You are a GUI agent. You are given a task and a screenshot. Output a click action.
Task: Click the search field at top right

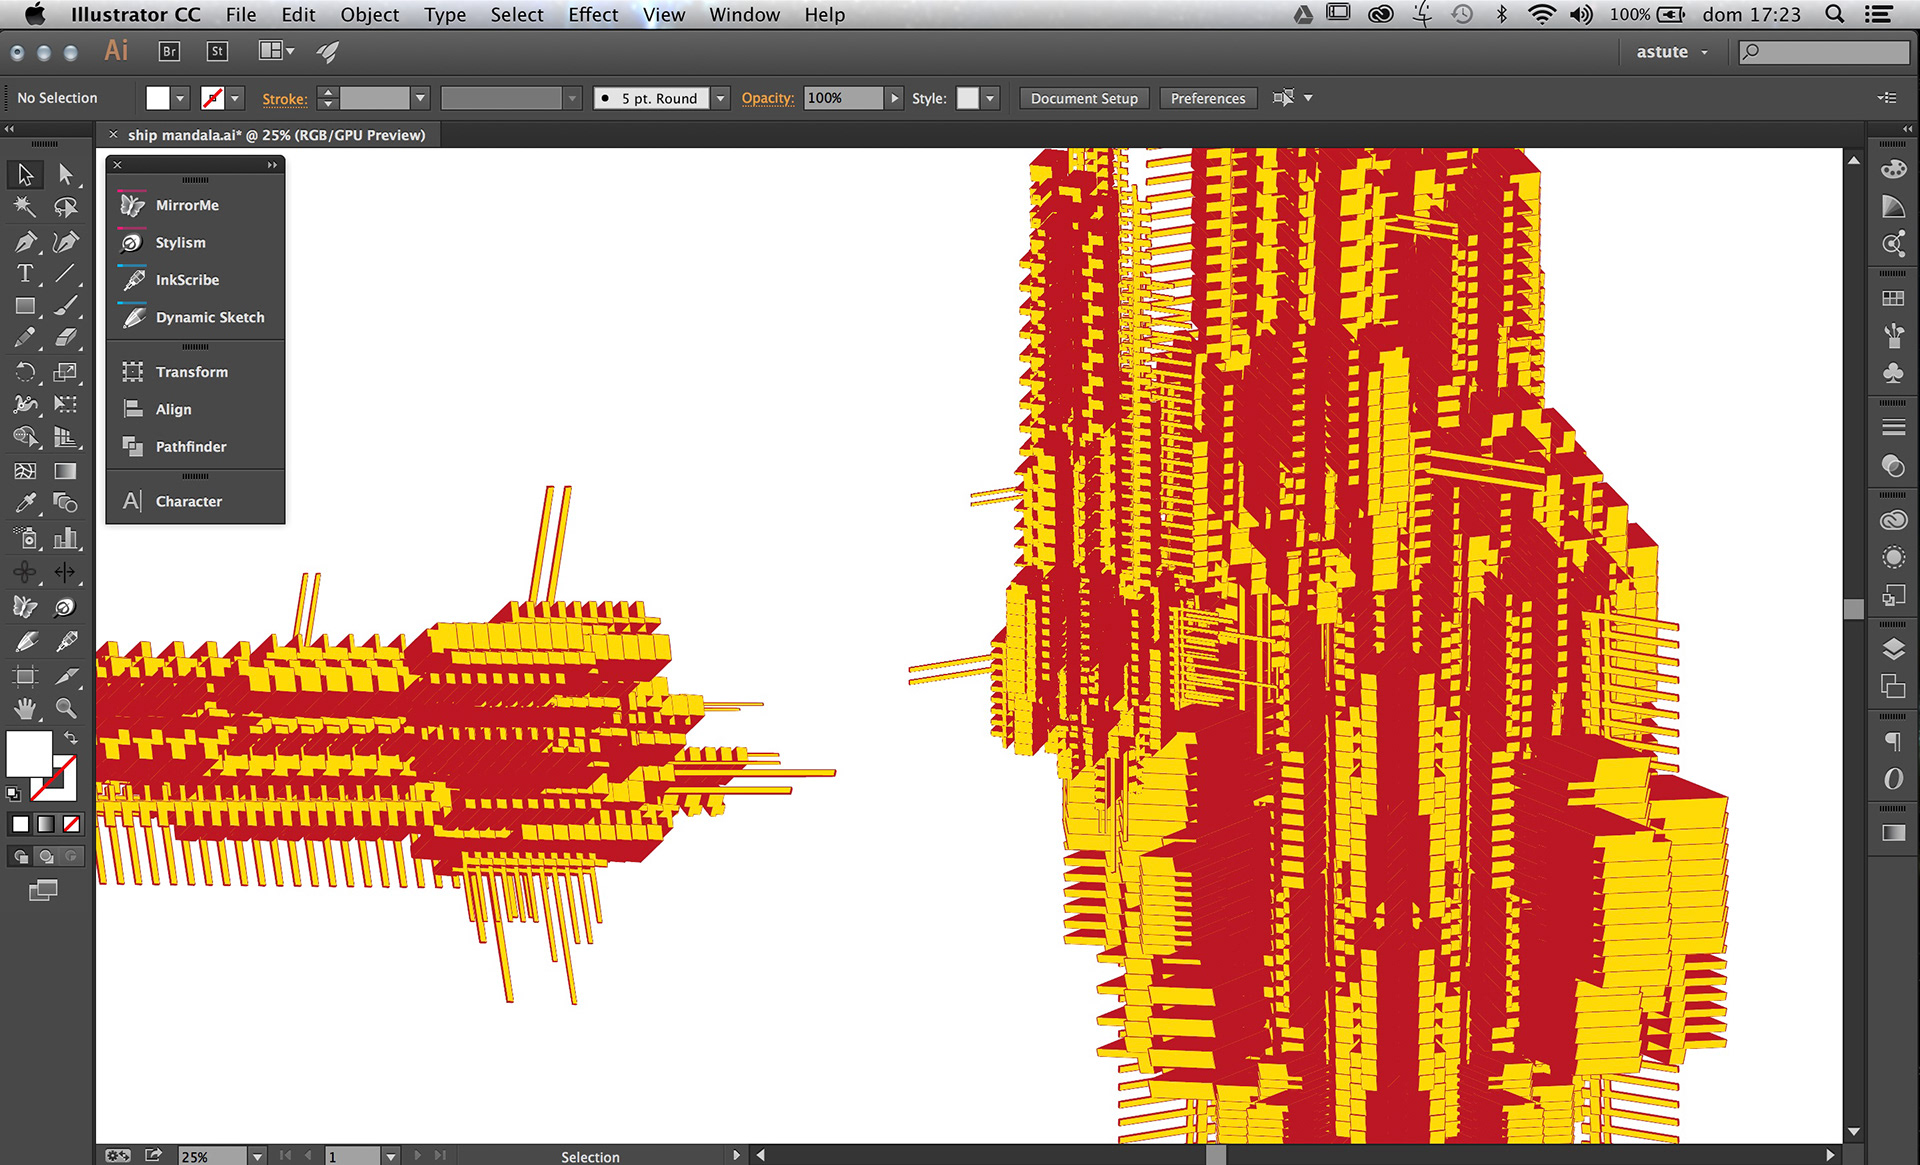click(x=1824, y=52)
